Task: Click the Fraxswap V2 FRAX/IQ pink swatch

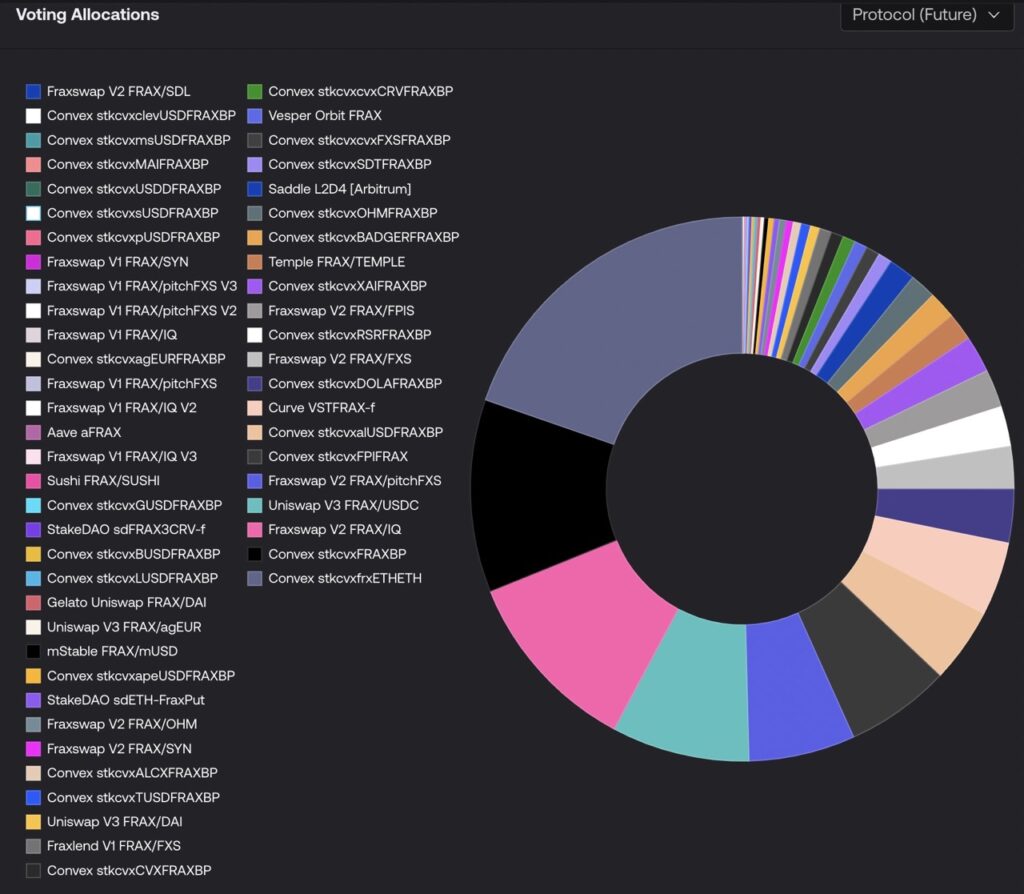Action: click(x=255, y=530)
